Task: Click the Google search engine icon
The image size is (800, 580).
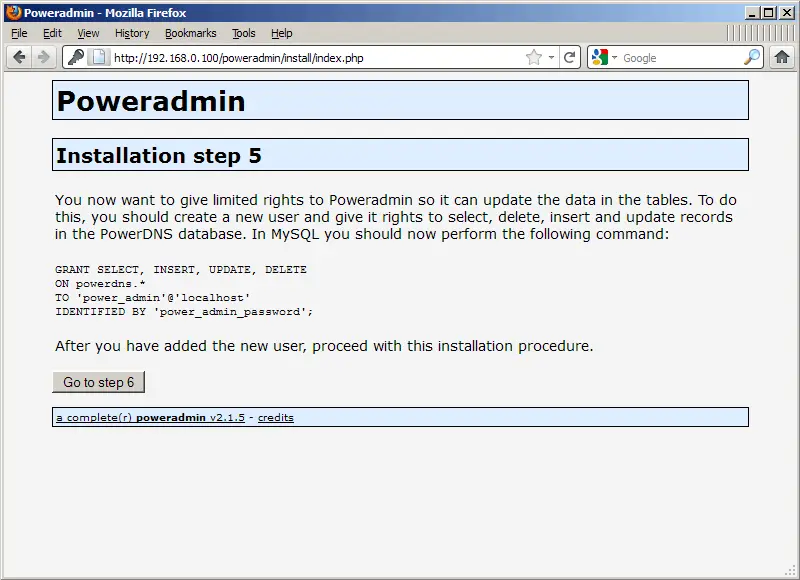Action: (599, 57)
